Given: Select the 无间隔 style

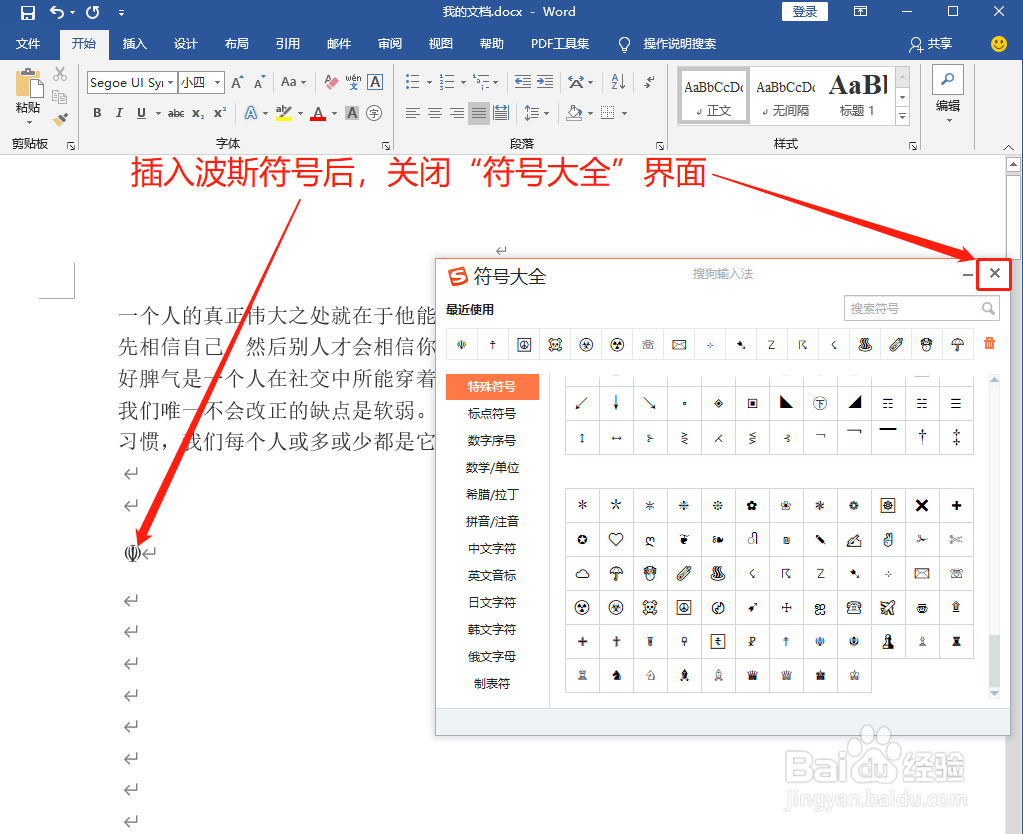Looking at the screenshot, I should 786,96.
